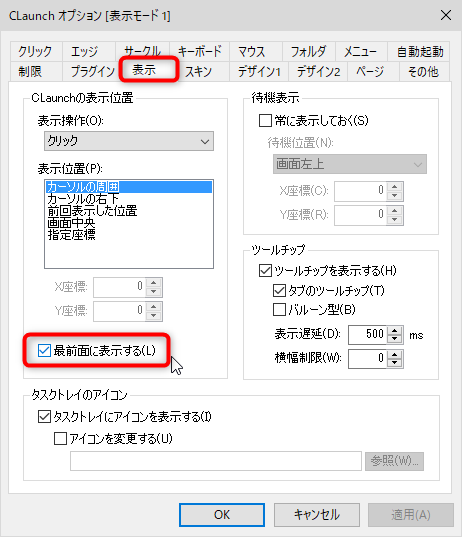Select 画面中央 display position
Viewport: 462px width, 537px height.
(x=129, y=223)
